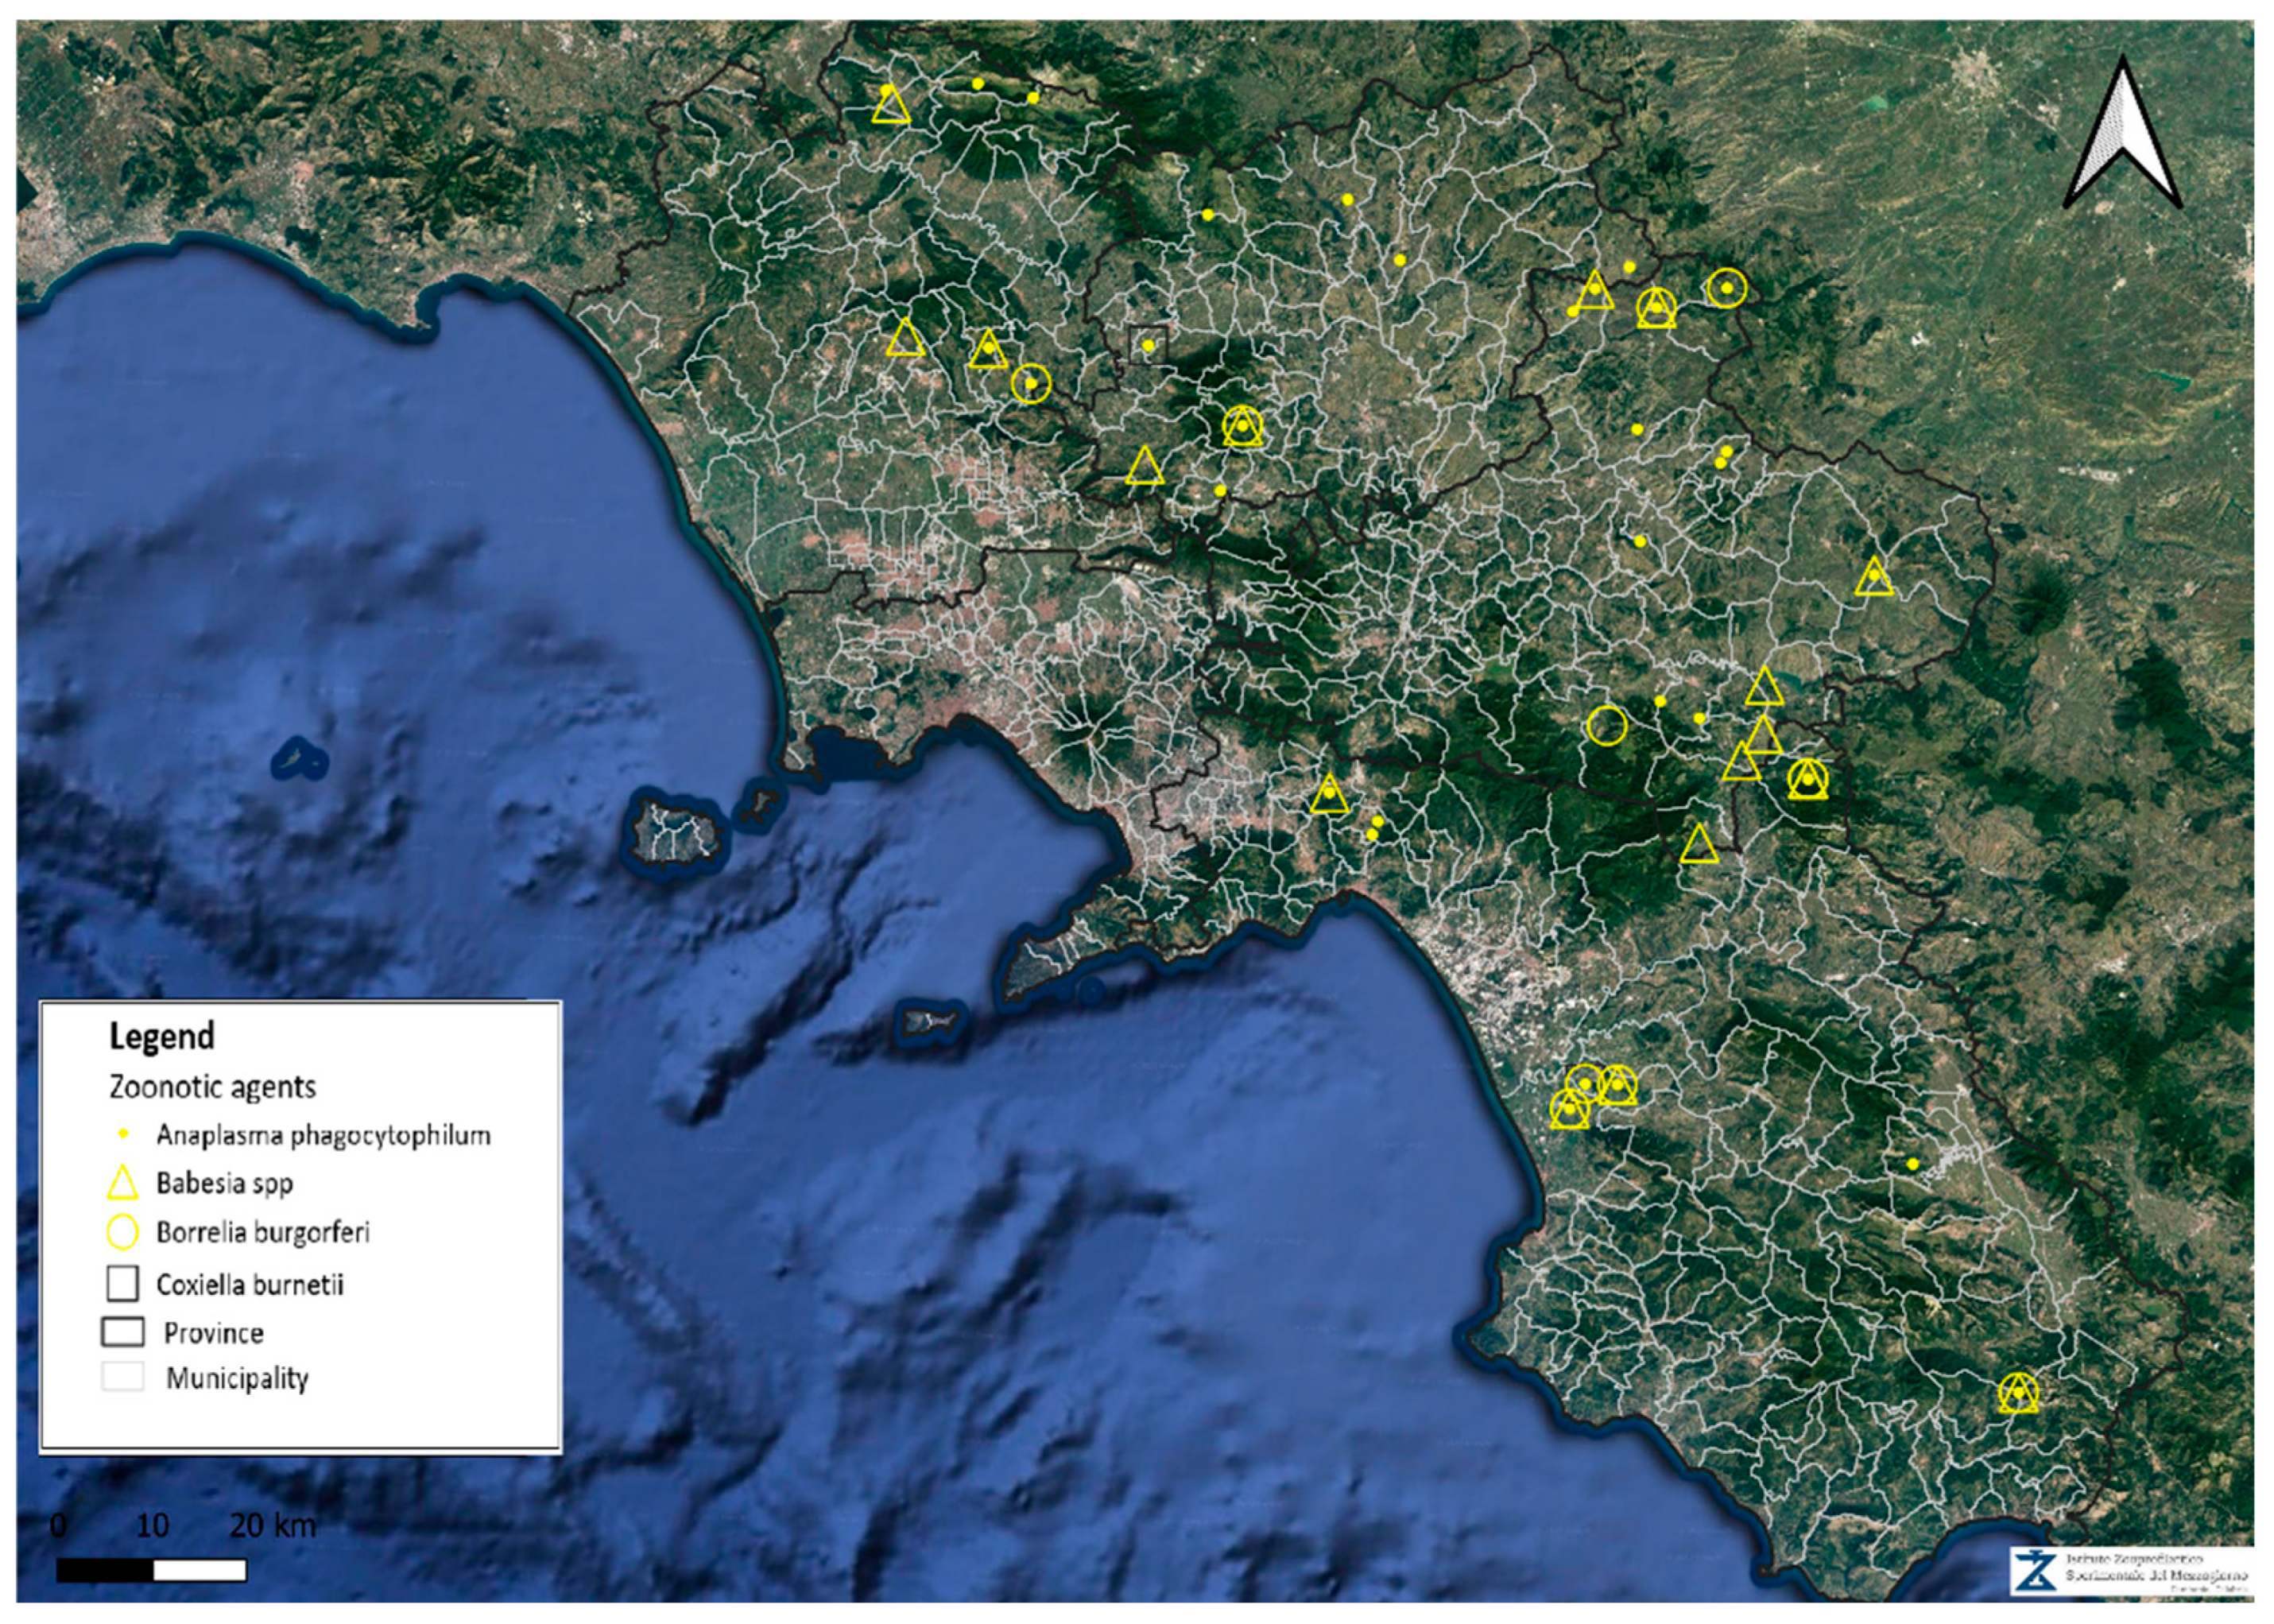Click the Province boundary legend symbol

[x=122, y=1332]
